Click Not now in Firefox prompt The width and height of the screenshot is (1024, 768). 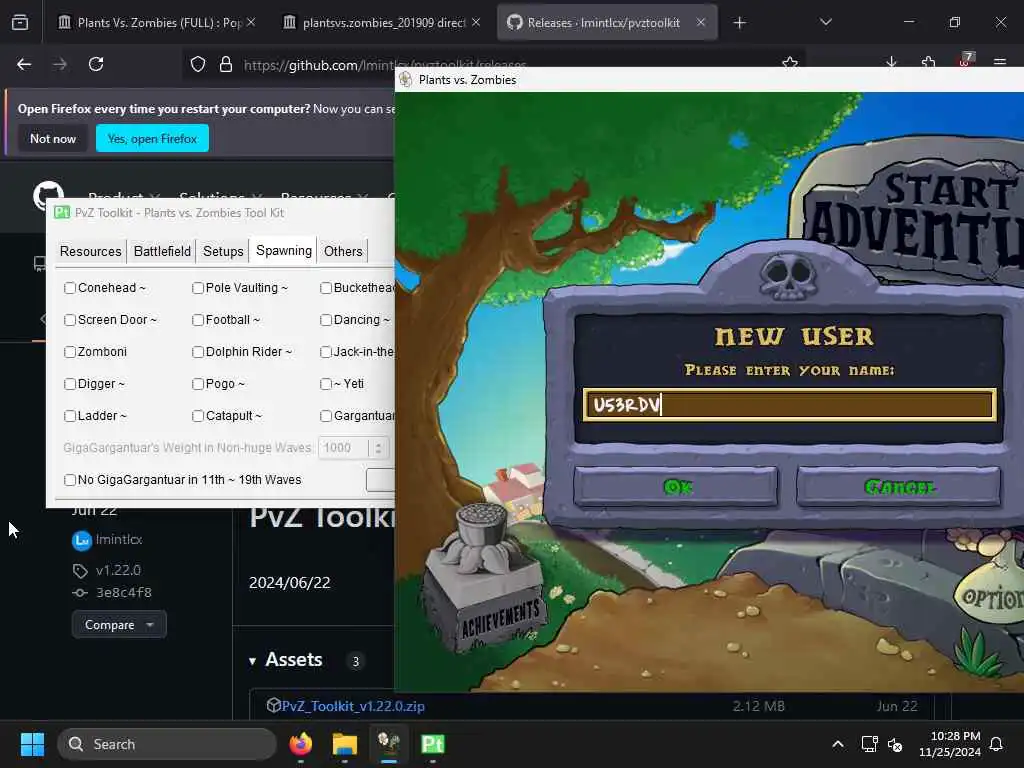click(x=53, y=138)
